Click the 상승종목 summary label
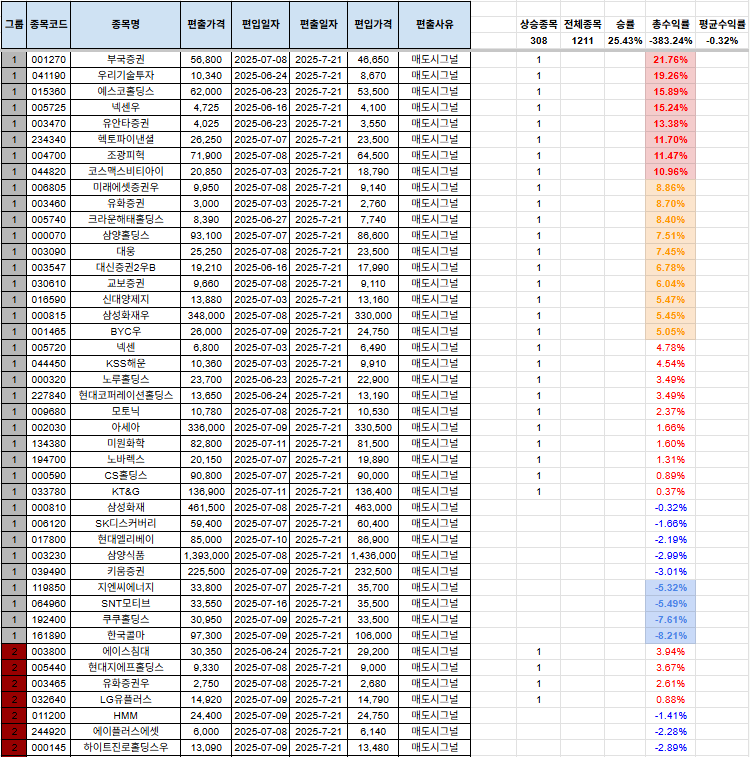This screenshot has width=750, height=757. (539, 24)
